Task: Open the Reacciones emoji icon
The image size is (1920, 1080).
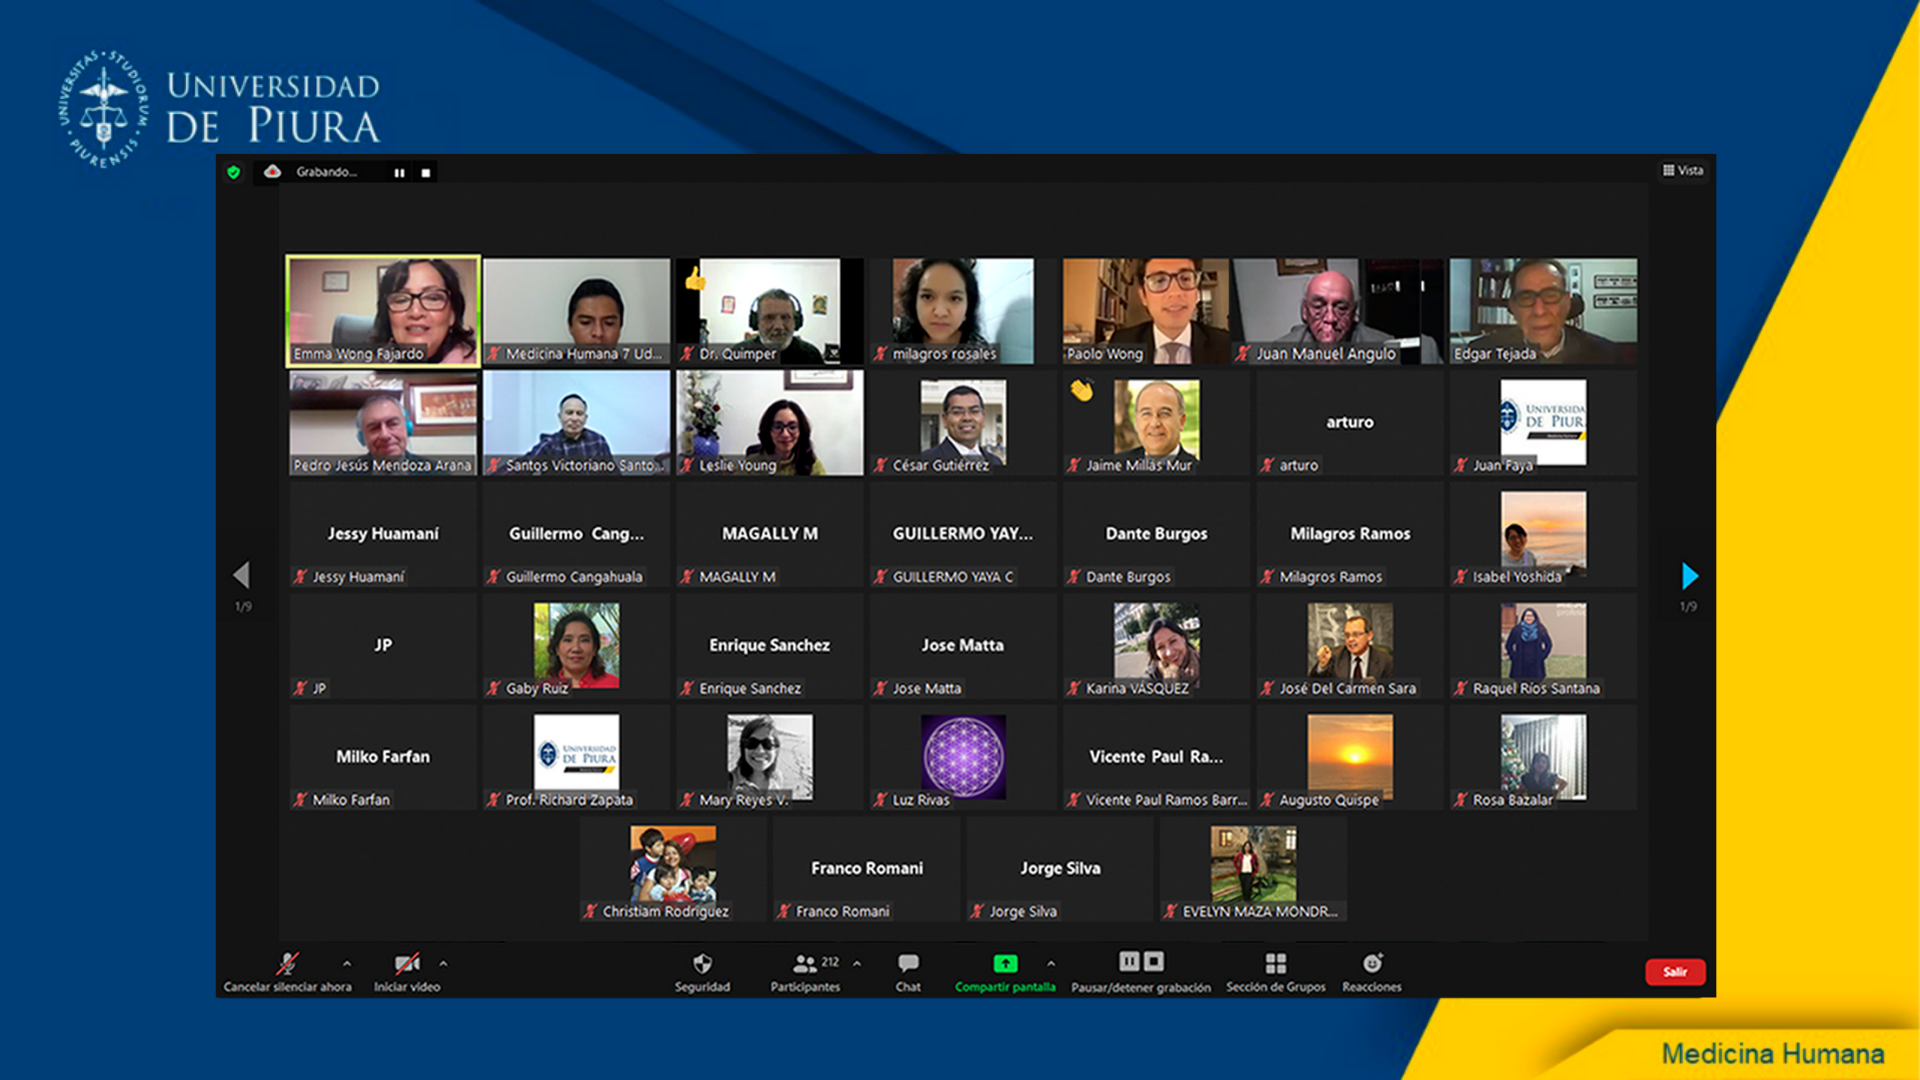Action: pyautogui.click(x=1372, y=963)
